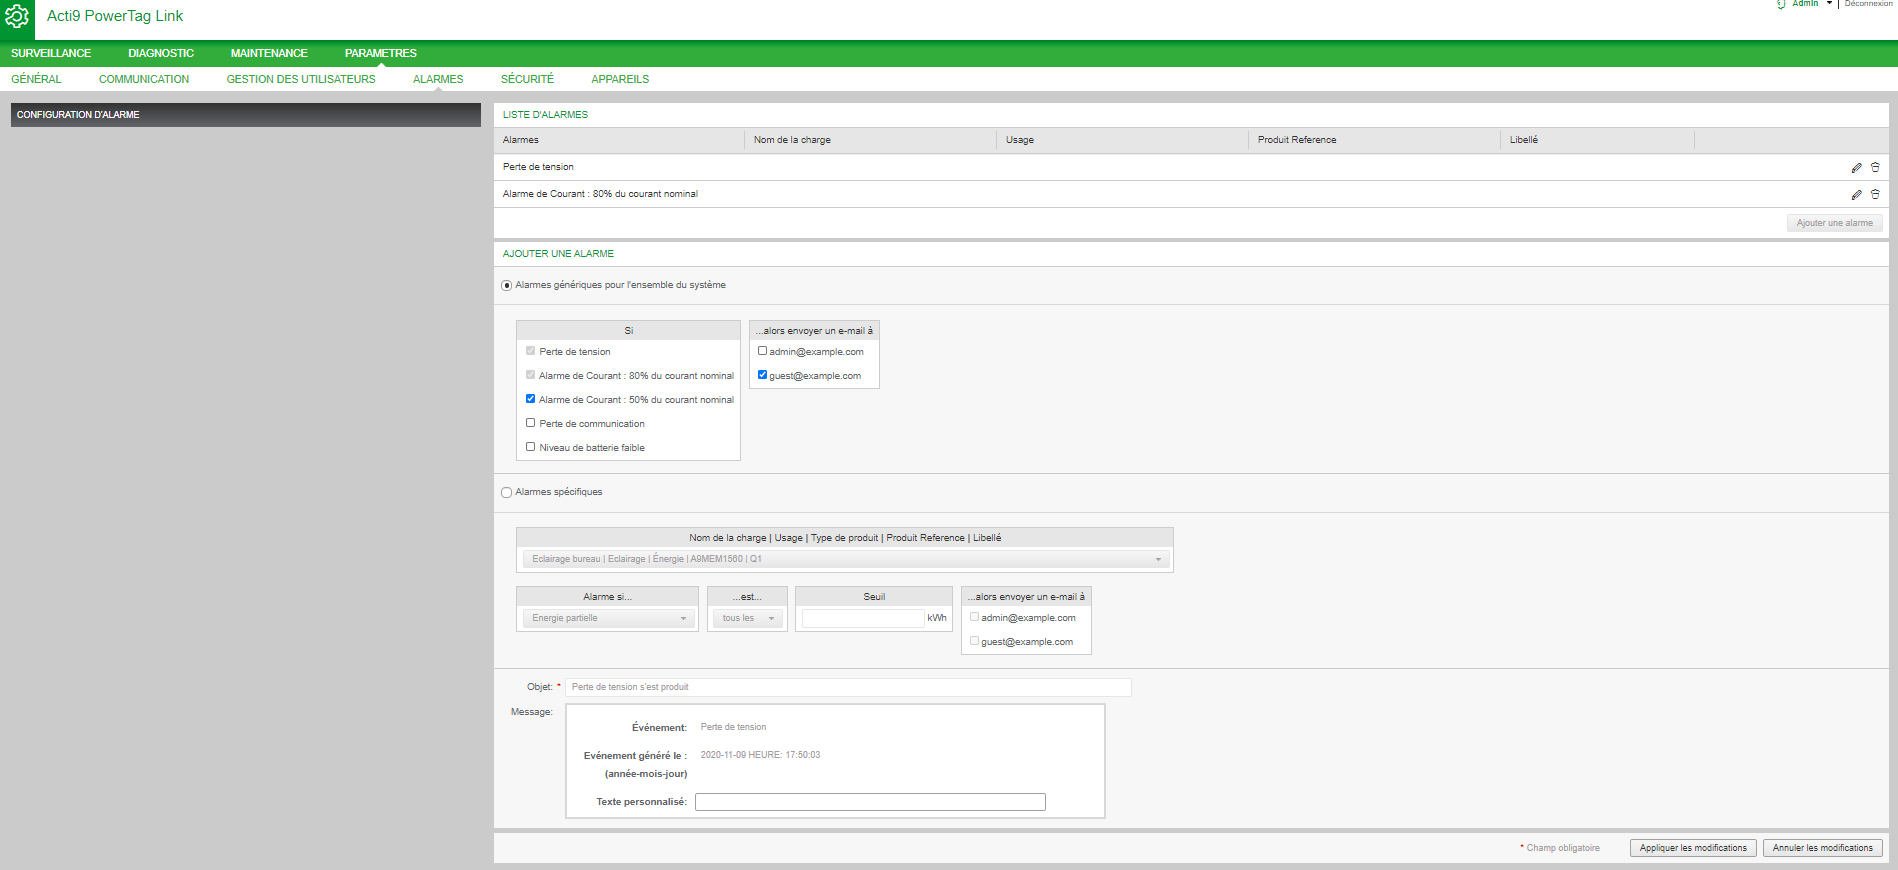Switch to the APPAREILS tab
The image size is (1898, 870).
(x=620, y=79)
